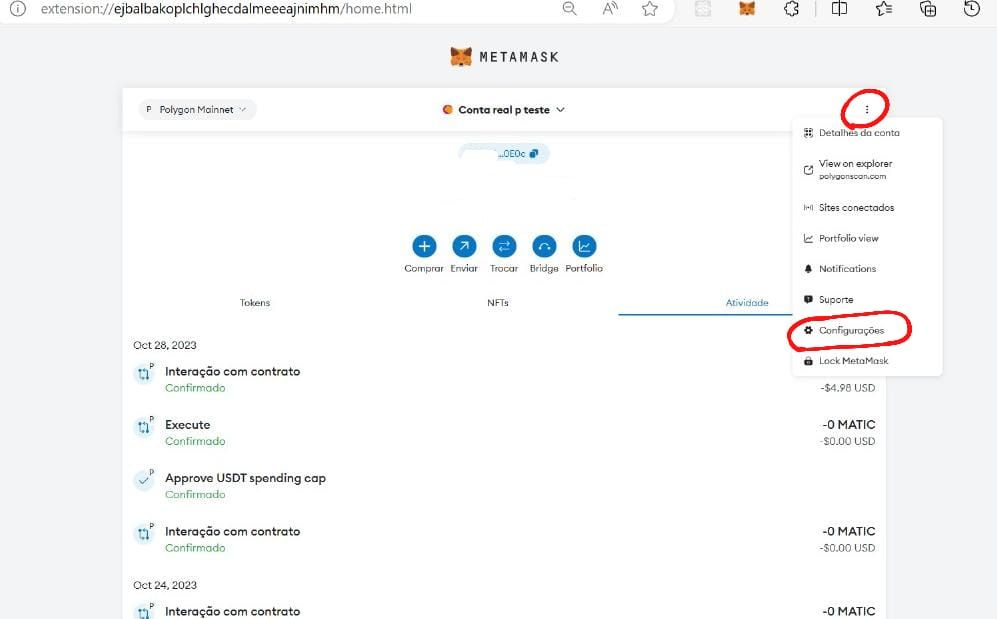997x619 pixels.
Task: Open the Oct 24 Interação com contrato transaction
Action: pos(504,611)
